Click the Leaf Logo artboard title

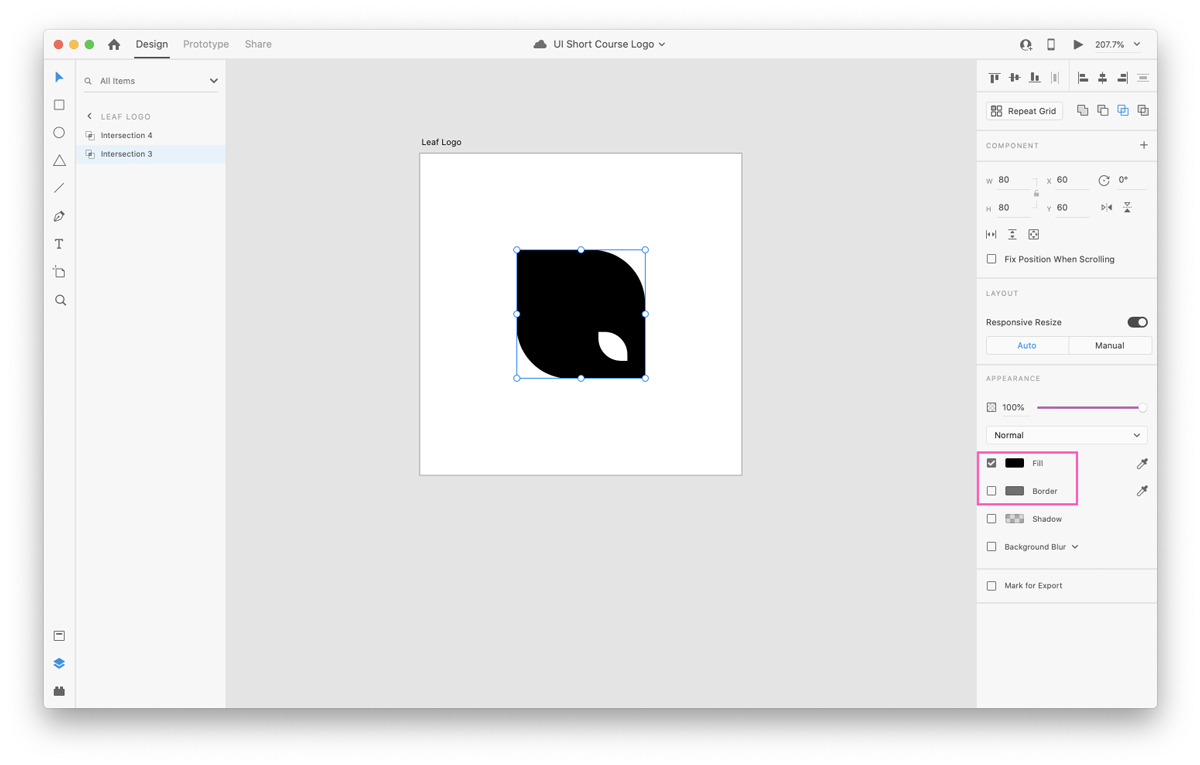(441, 142)
